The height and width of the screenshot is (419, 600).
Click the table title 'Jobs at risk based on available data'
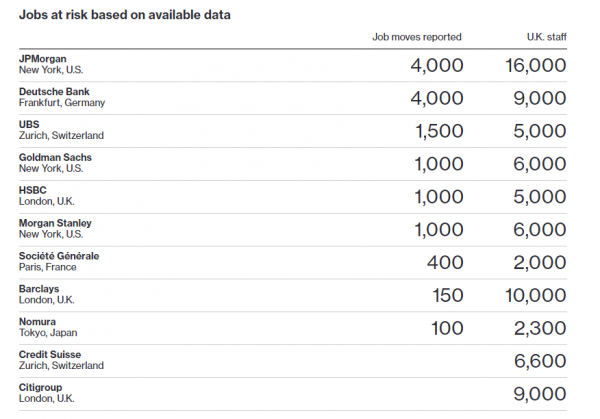pyautogui.click(x=125, y=15)
